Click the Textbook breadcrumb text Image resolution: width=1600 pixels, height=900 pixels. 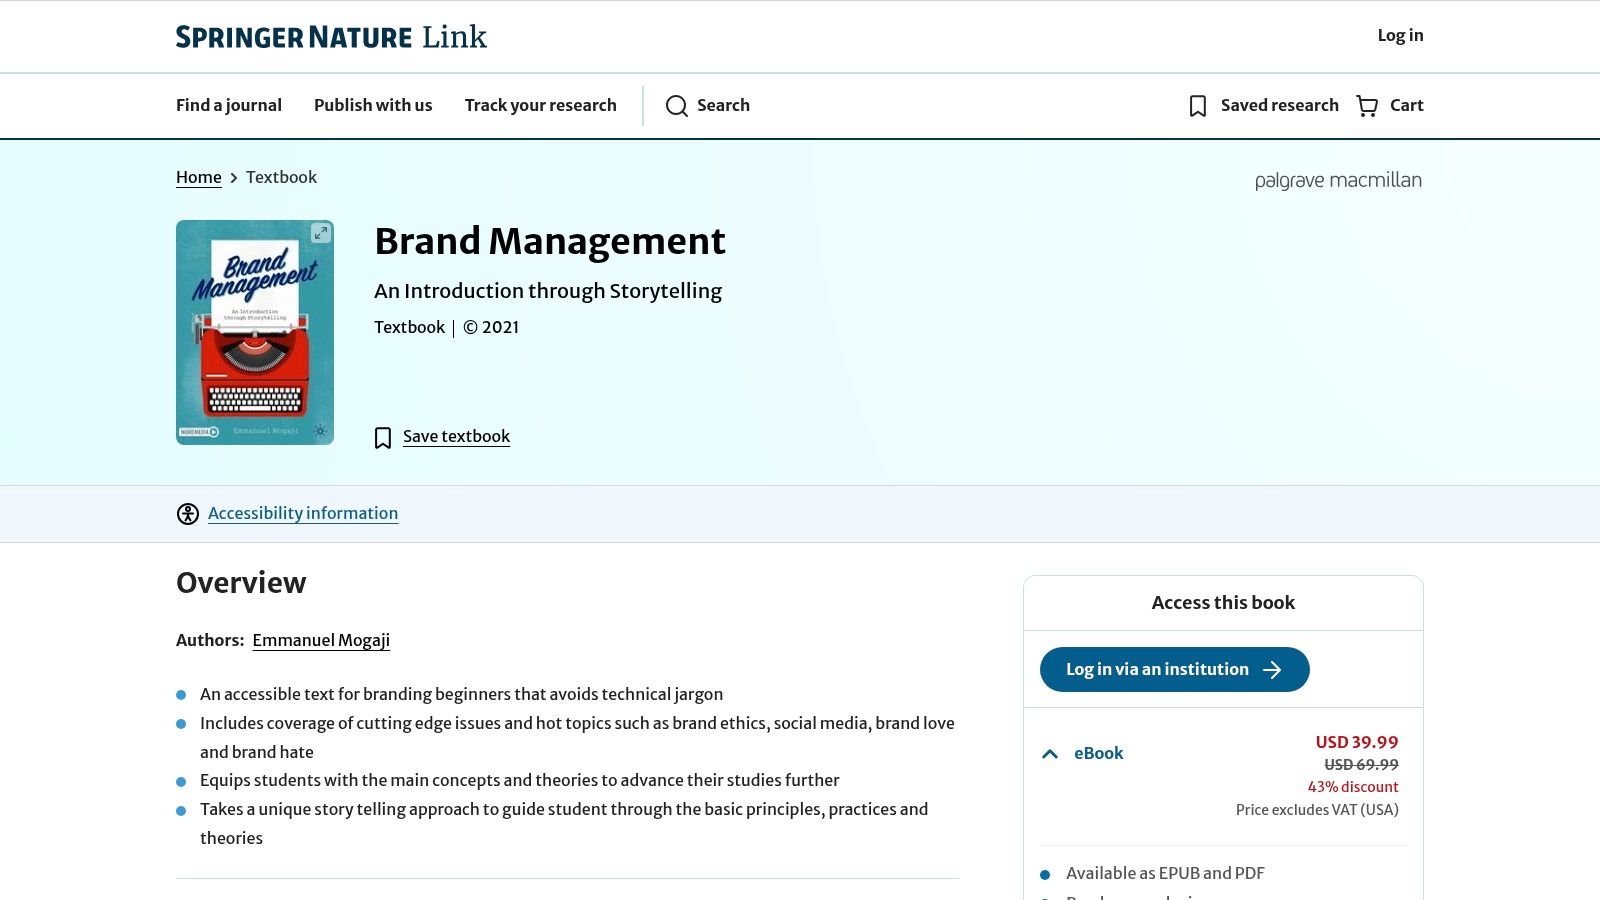(281, 177)
